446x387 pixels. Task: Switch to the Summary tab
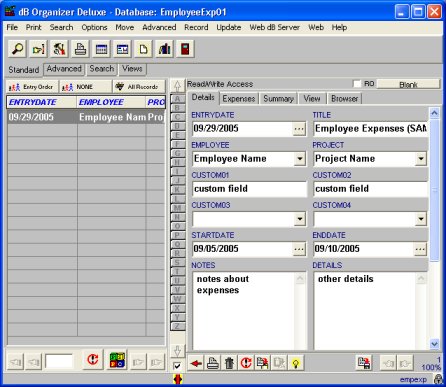(279, 99)
